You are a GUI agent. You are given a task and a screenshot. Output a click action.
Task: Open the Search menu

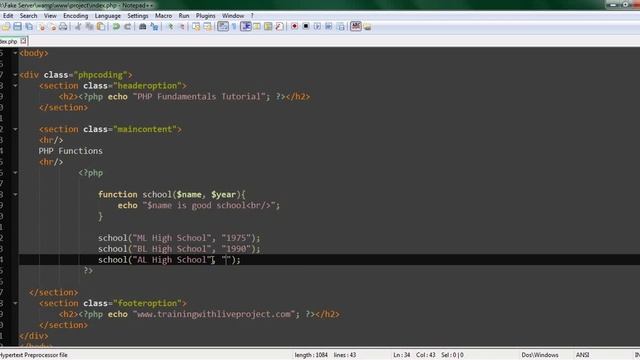coord(29,16)
